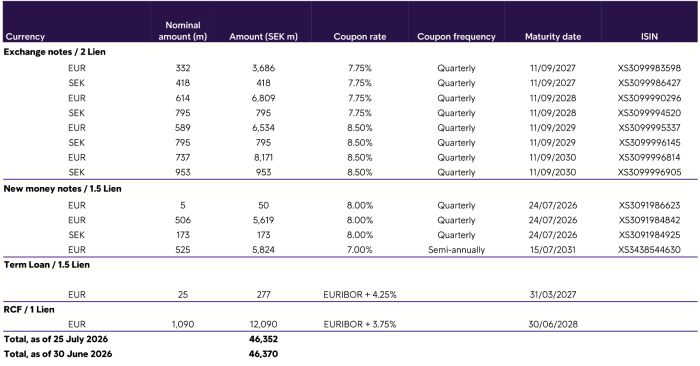Viewport: 700px width, 366px height.
Task: Click the Semi-annually coupon frequency
Action: pos(456,250)
